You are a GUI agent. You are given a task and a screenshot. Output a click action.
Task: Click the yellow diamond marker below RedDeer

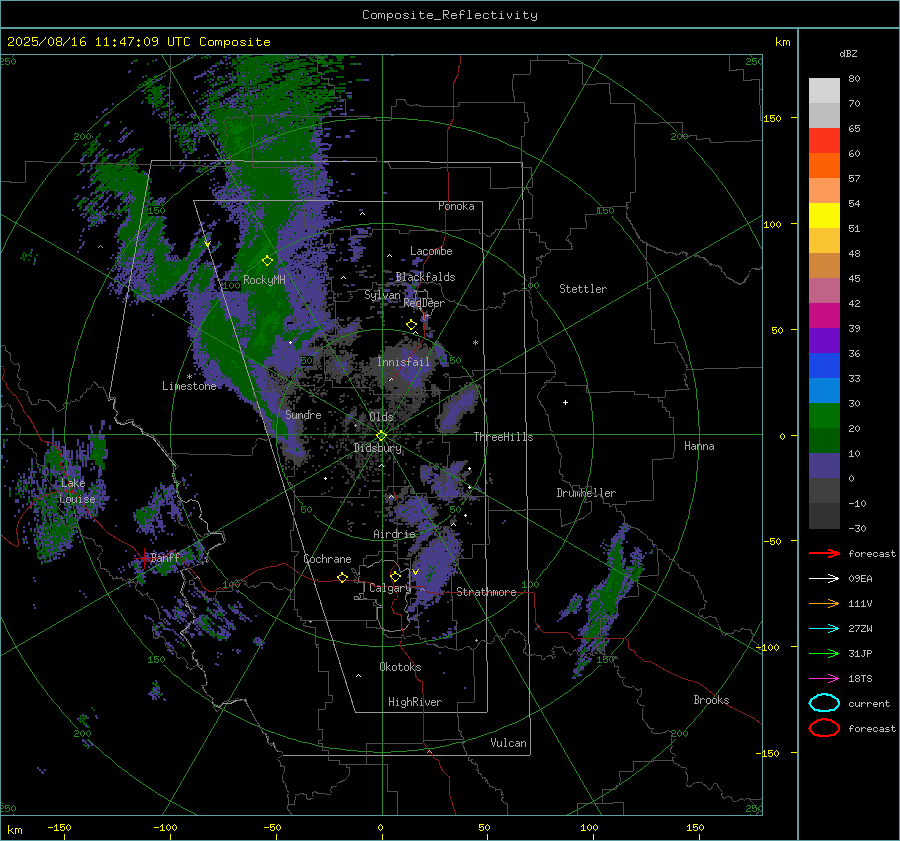click(x=411, y=325)
